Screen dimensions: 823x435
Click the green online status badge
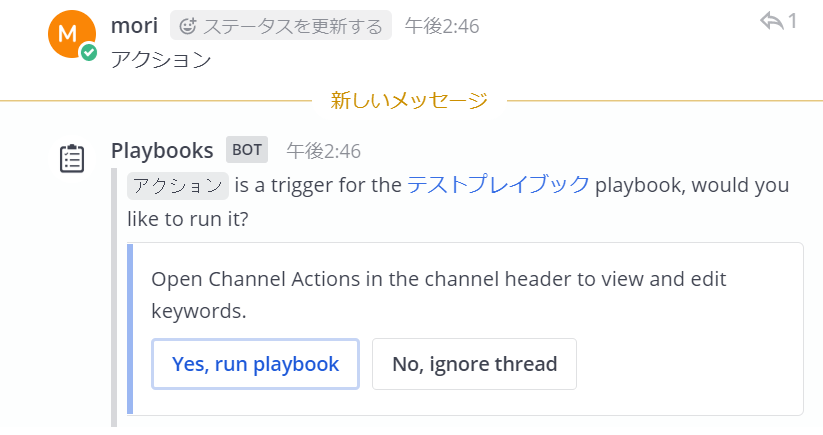pos(89,52)
